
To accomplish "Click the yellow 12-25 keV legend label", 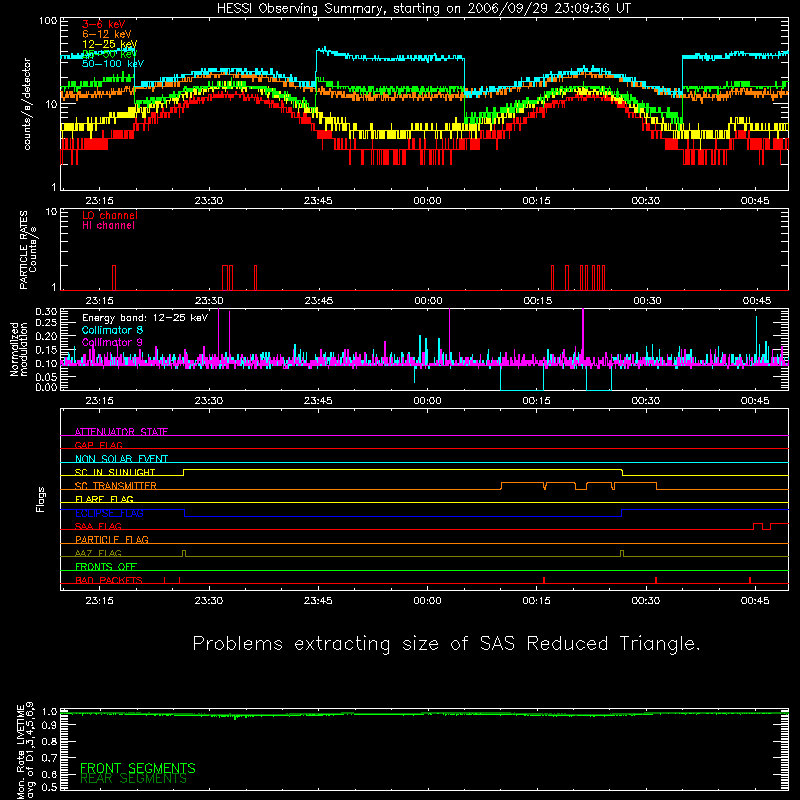I will [x=110, y=44].
